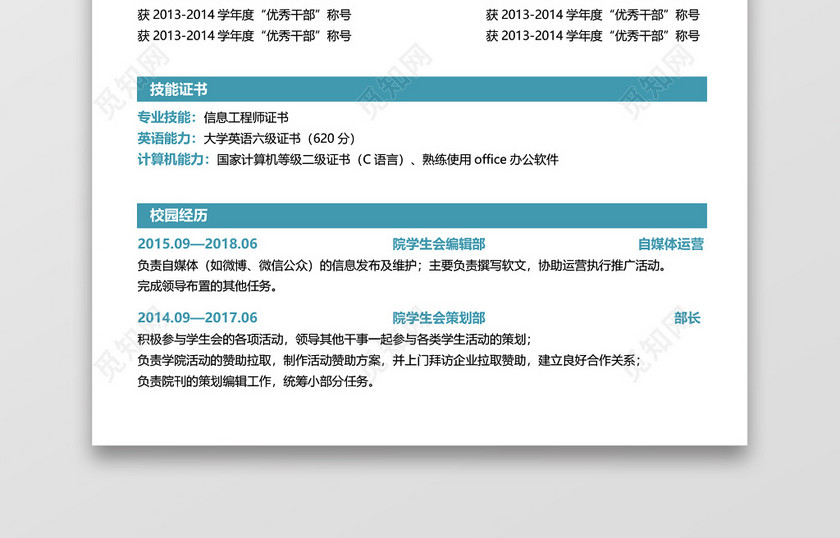The width and height of the screenshot is (840, 538).
Task: Select the 专业技能 label
Action: pyautogui.click(x=167, y=117)
